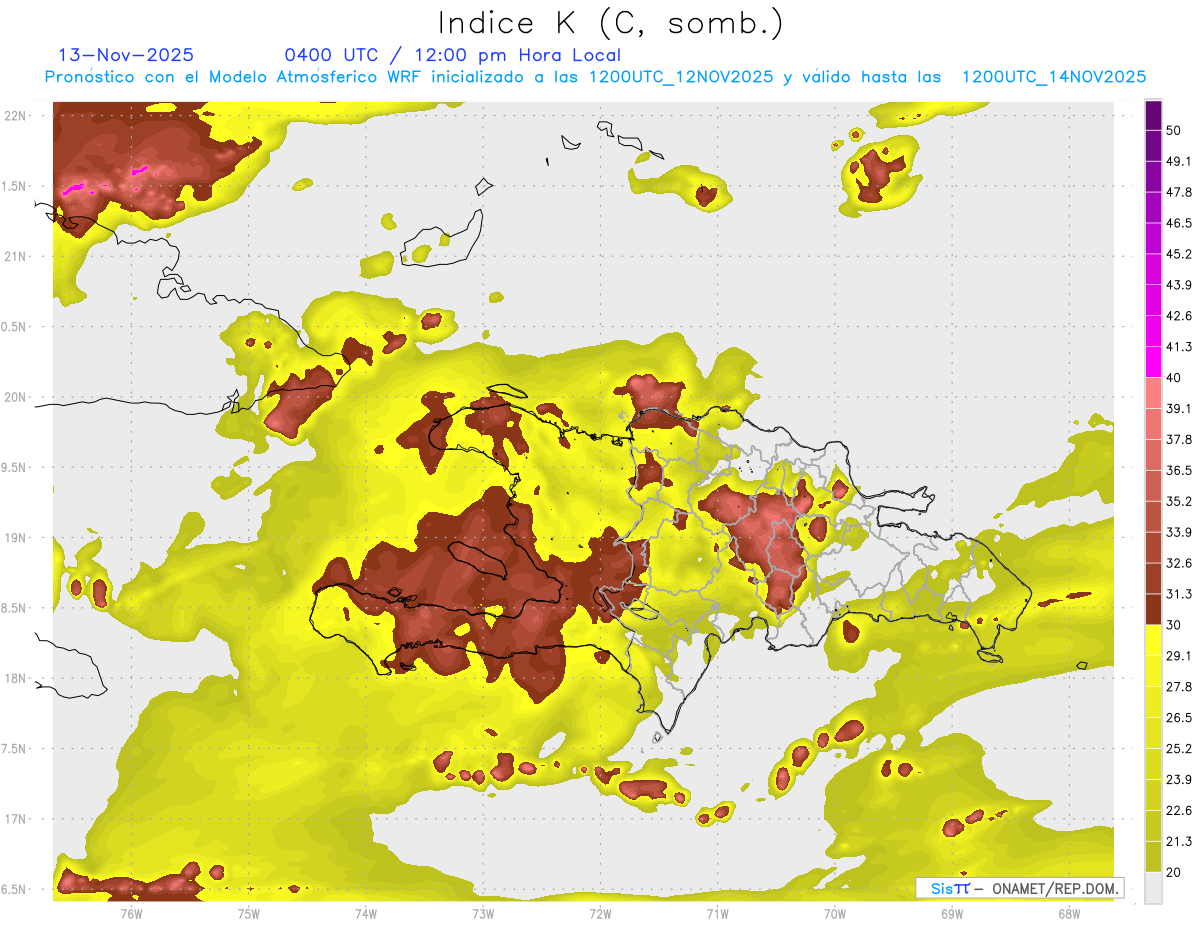Click the colorbar label "39.1"

(1178, 408)
